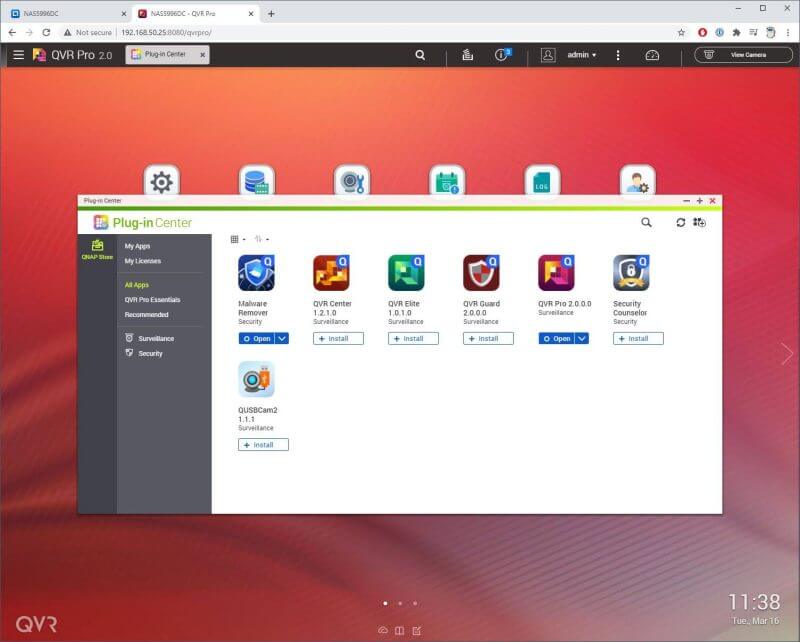Open the QVR Pro 2.0.0.0 app

[557, 338]
